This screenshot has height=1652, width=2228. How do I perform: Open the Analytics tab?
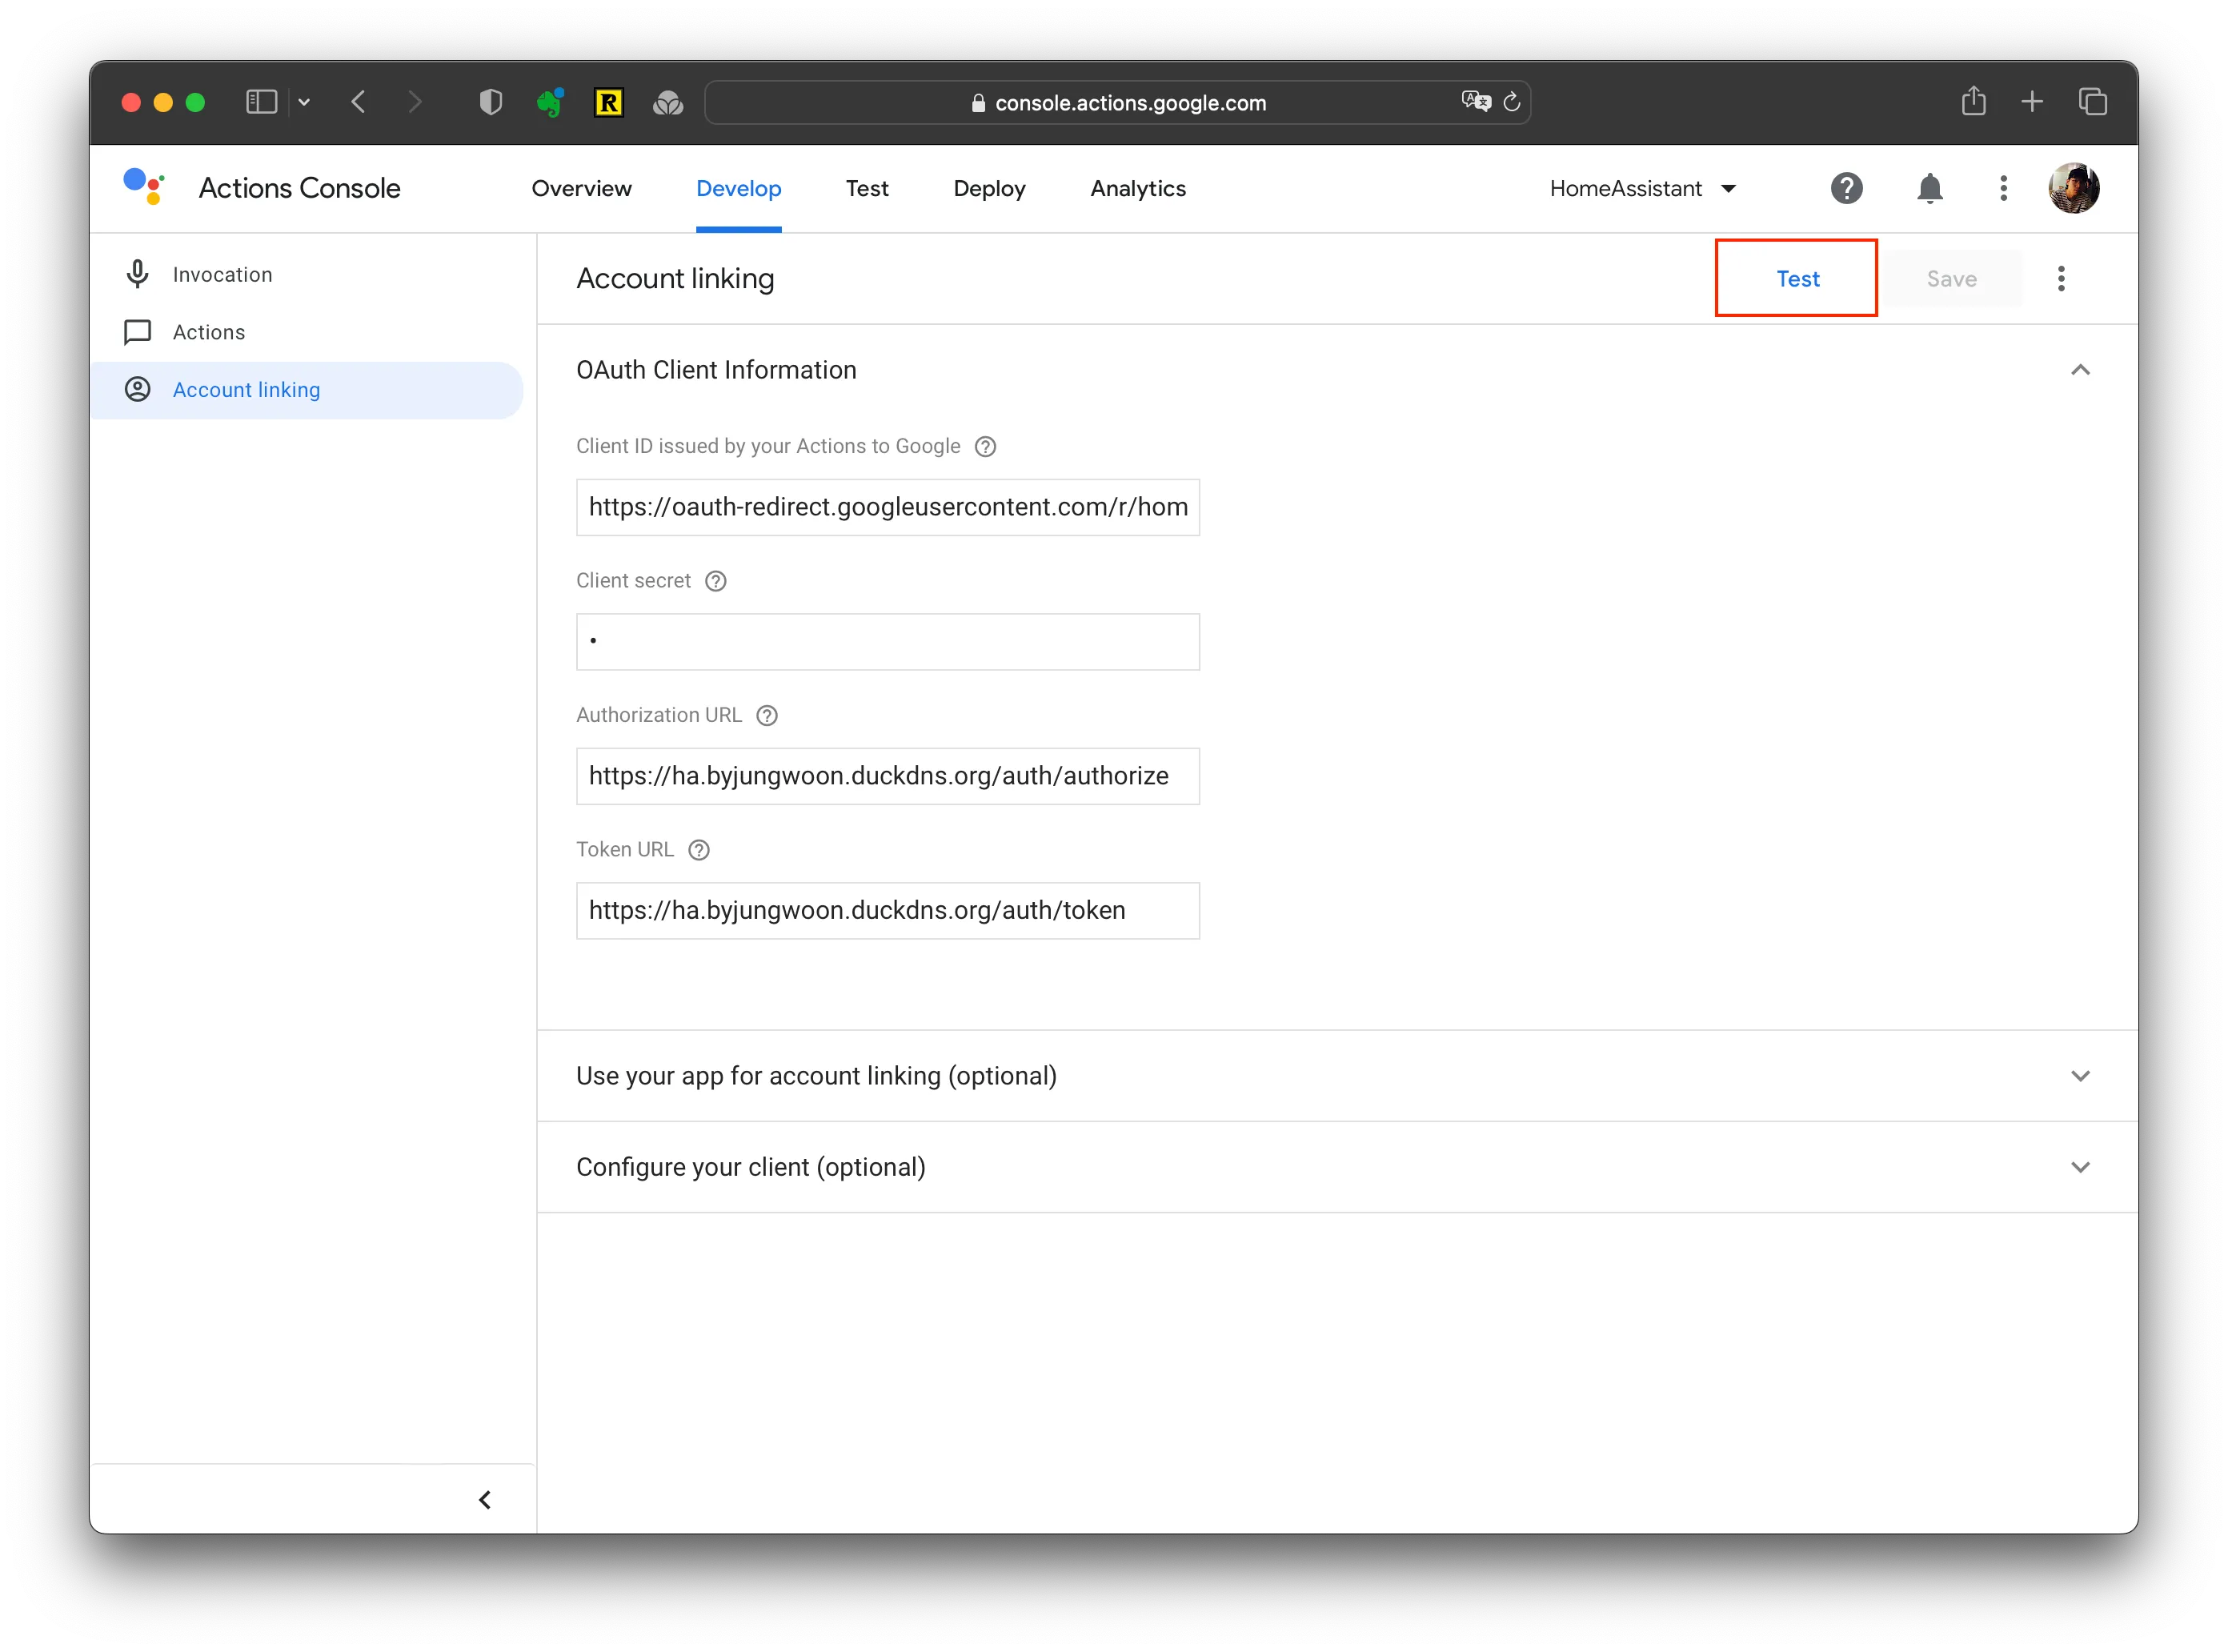1138,188
